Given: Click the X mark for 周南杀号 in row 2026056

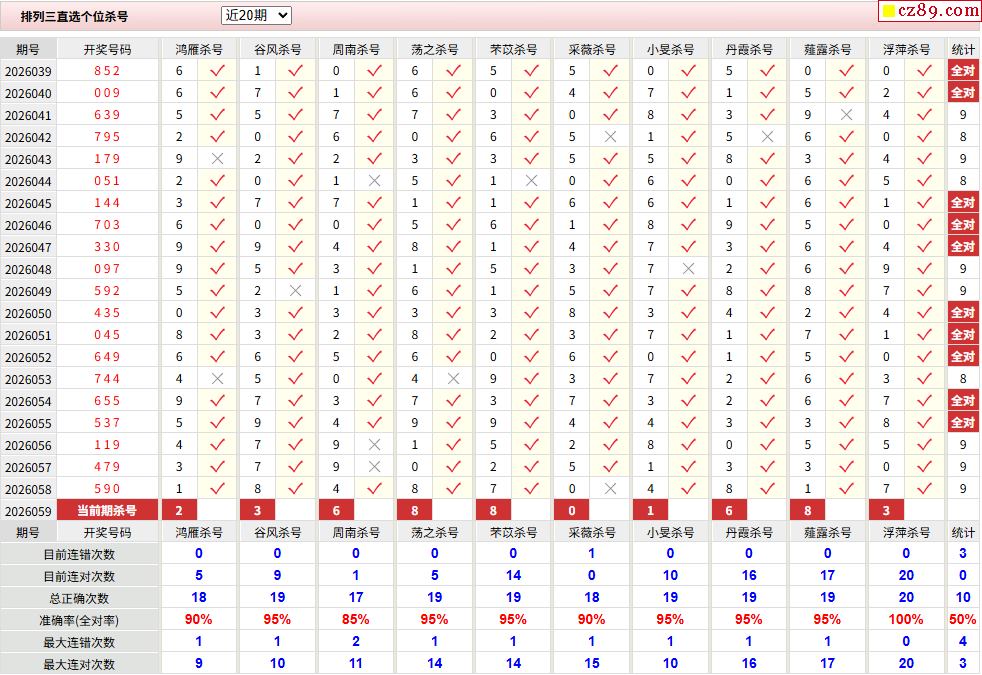Looking at the screenshot, I should click(375, 445).
